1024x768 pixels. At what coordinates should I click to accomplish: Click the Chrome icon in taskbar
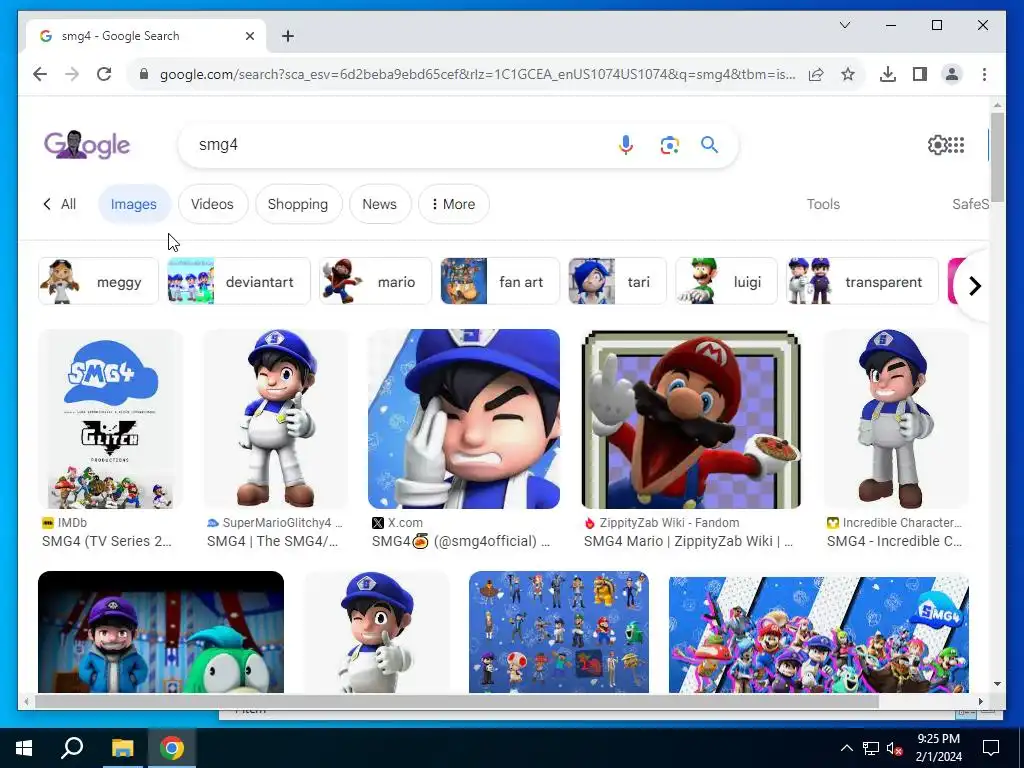tap(172, 748)
